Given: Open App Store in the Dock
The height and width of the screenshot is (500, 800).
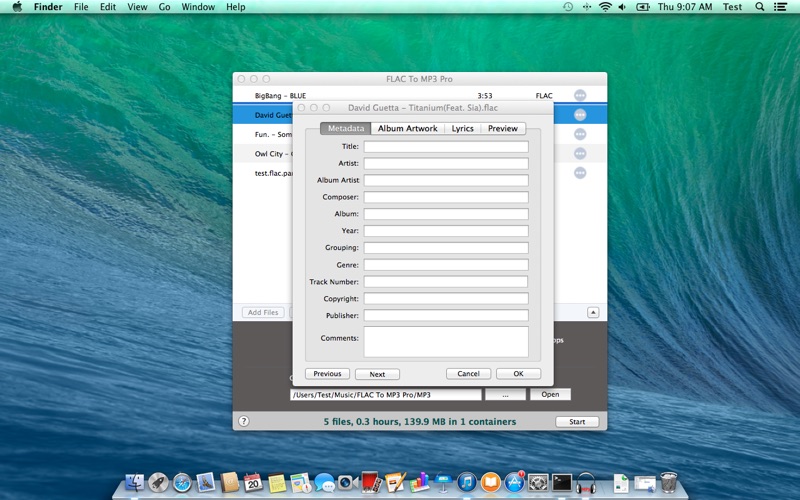Looking at the screenshot, I should (x=514, y=482).
